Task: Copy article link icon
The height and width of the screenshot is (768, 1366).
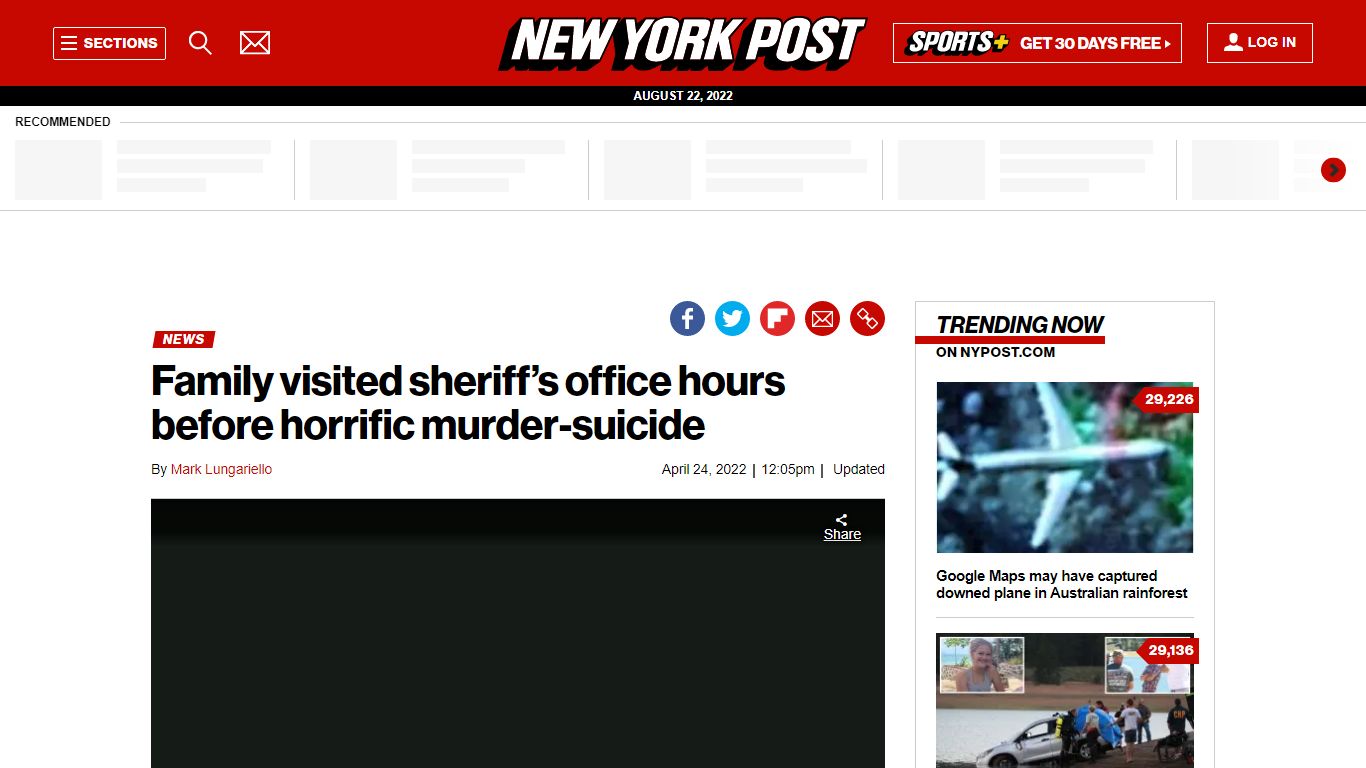Action: tap(867, 319)
